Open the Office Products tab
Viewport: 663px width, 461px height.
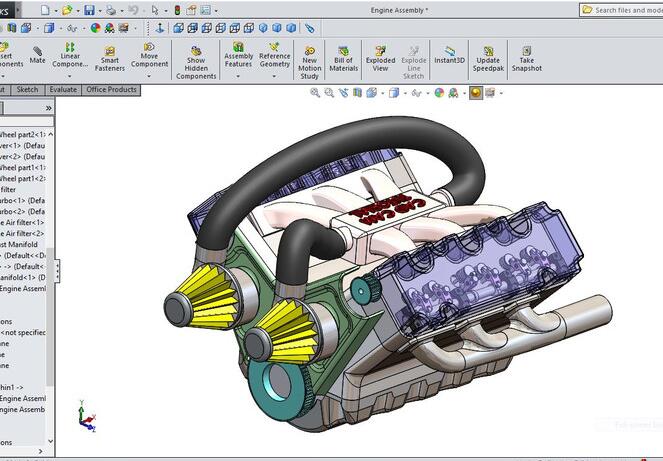(x=111, y=90)
